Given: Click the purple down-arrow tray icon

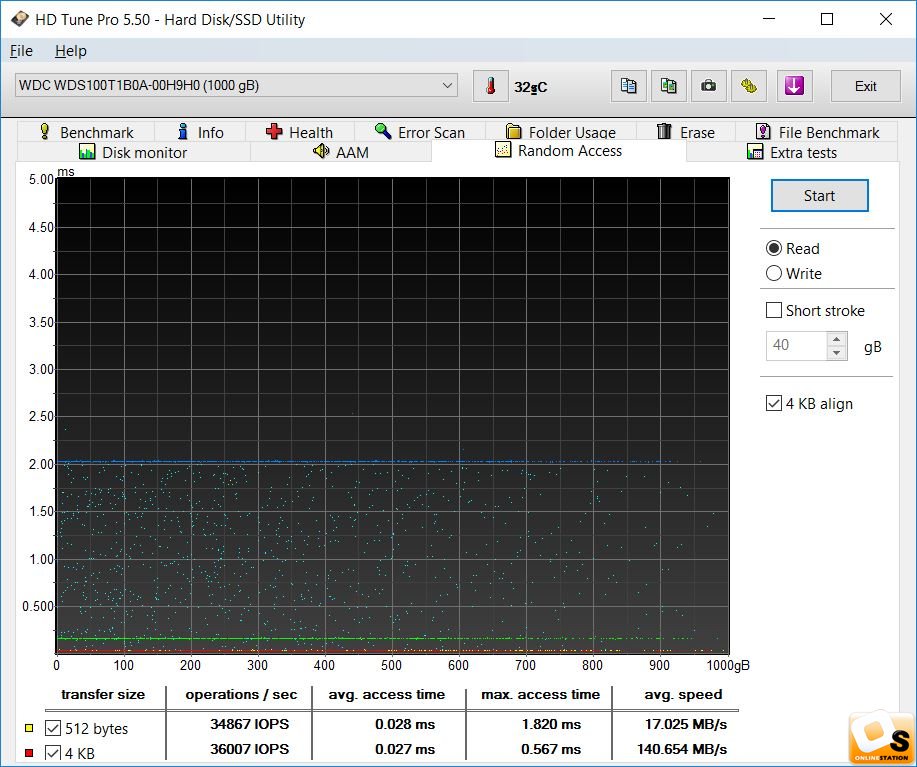Looking at the screenshot, I should (x=794, y=86).
